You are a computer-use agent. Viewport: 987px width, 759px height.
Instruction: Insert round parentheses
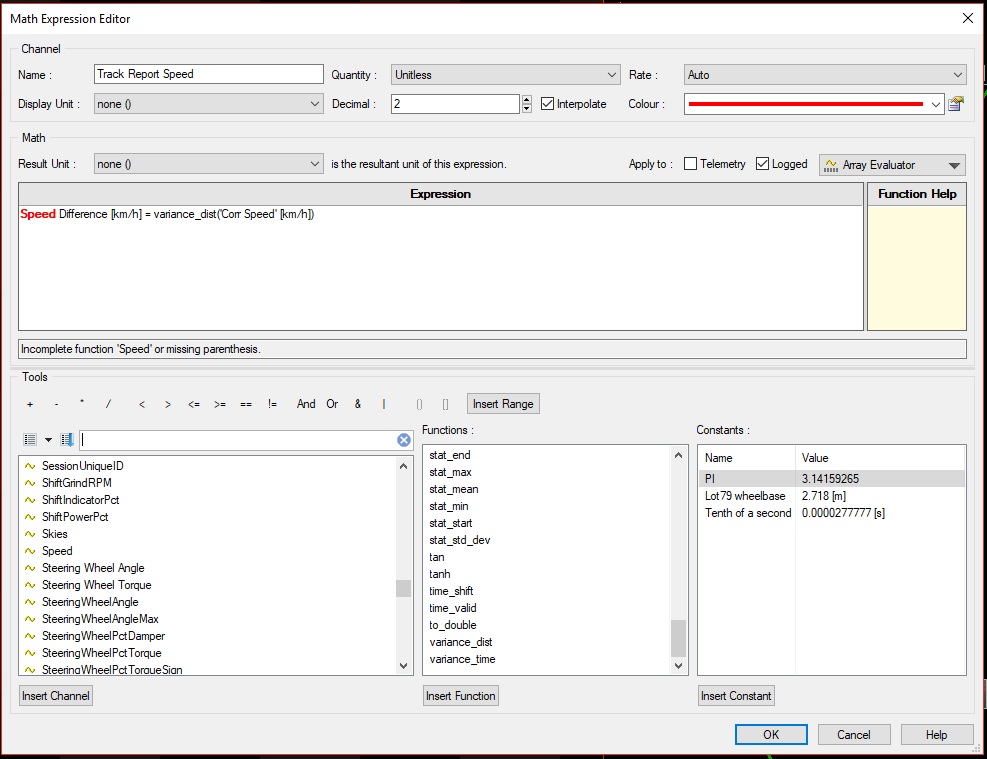(419, 404)
